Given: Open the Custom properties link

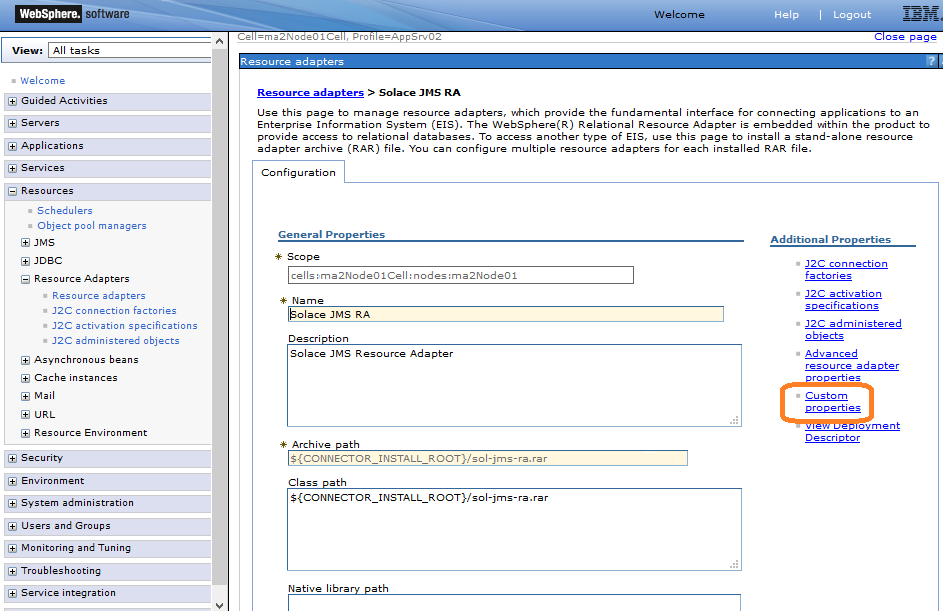Looking at the screenshot, I should point(832,402).
